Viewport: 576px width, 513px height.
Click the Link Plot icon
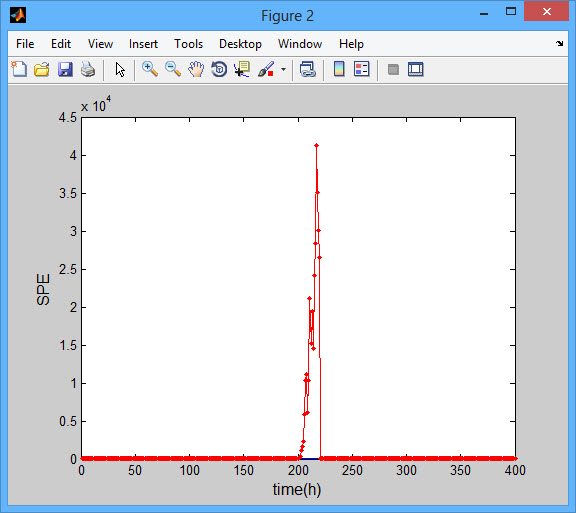tap(307, 69)
